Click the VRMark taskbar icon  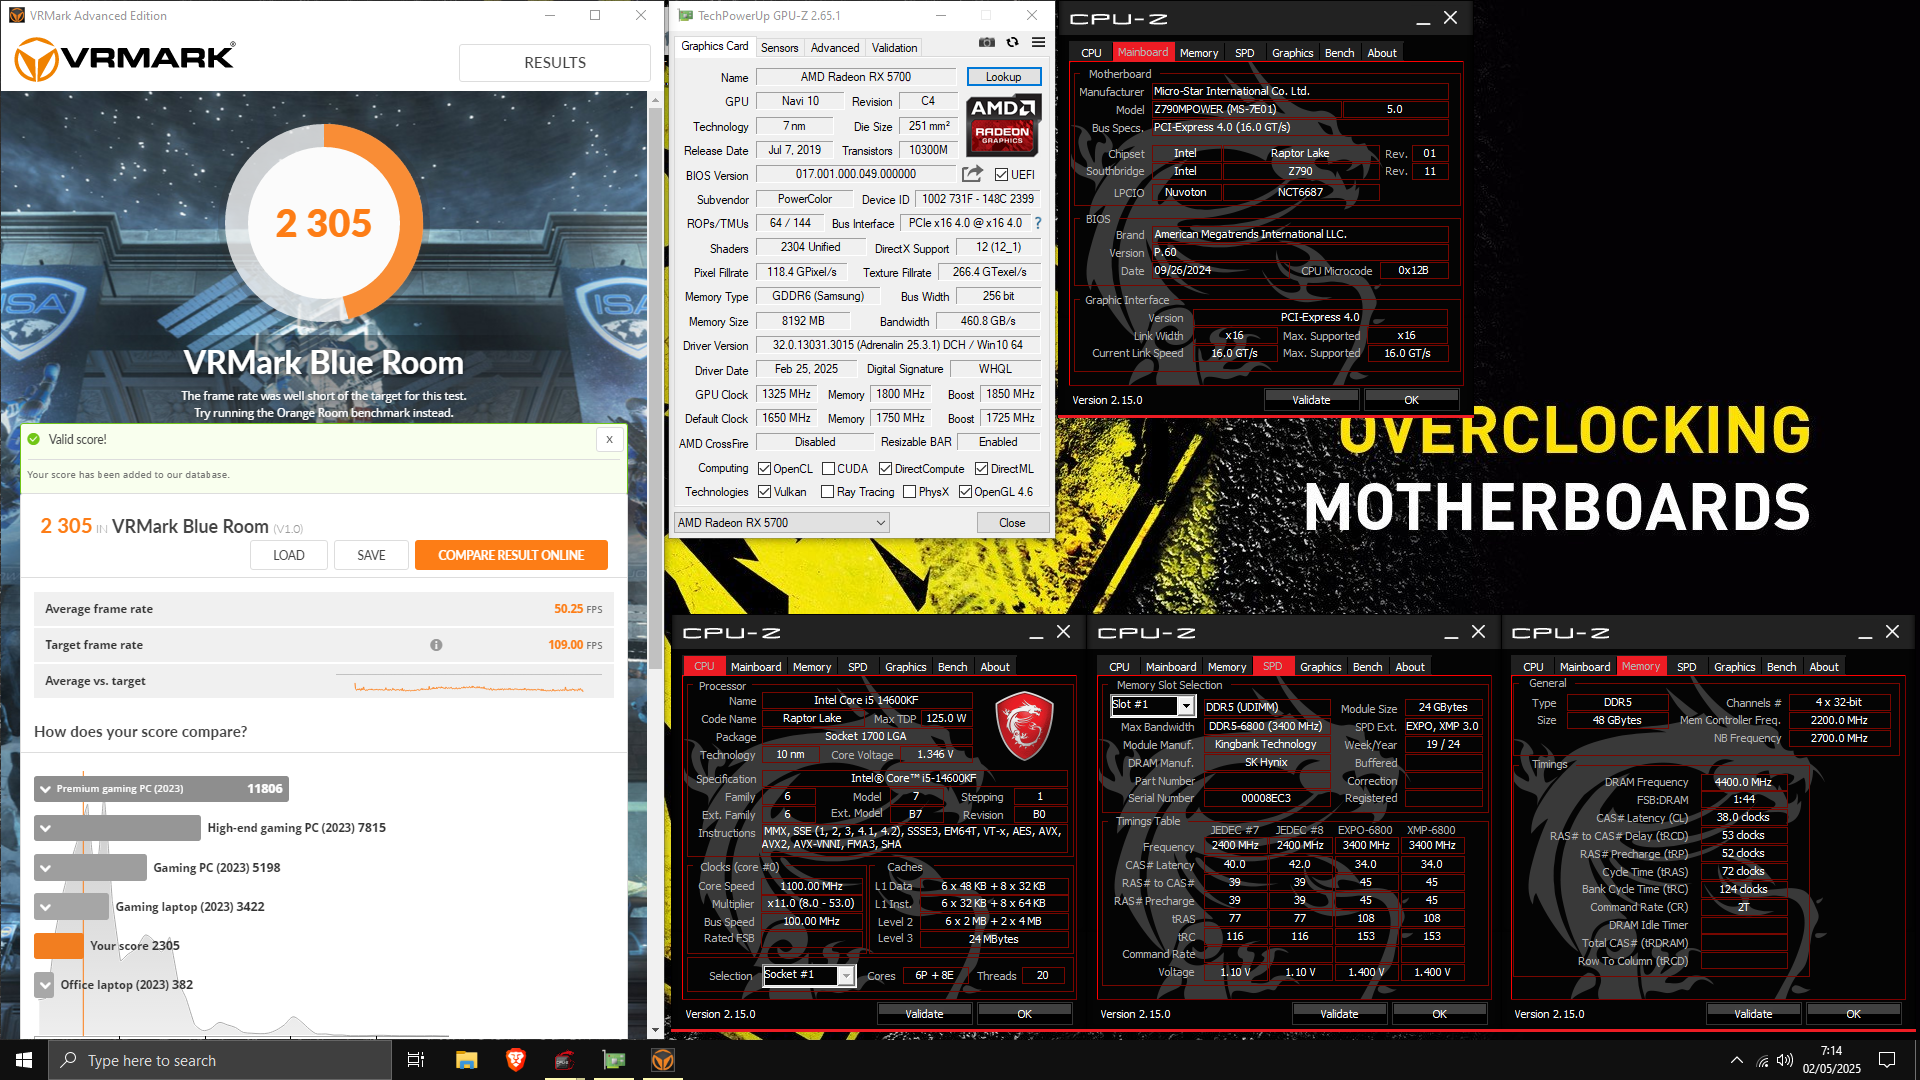coord(663,1060)
